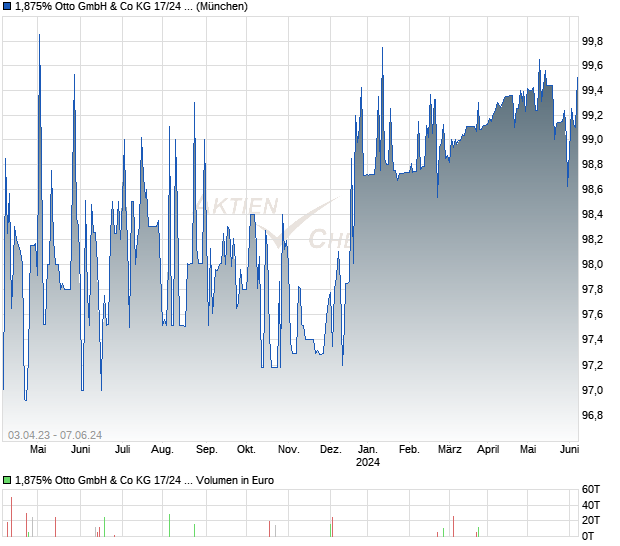Image resolution: width=620 pixels, height=546 pixels.
Task: Click the price peak in late April 2023
Action: point(40,36)
